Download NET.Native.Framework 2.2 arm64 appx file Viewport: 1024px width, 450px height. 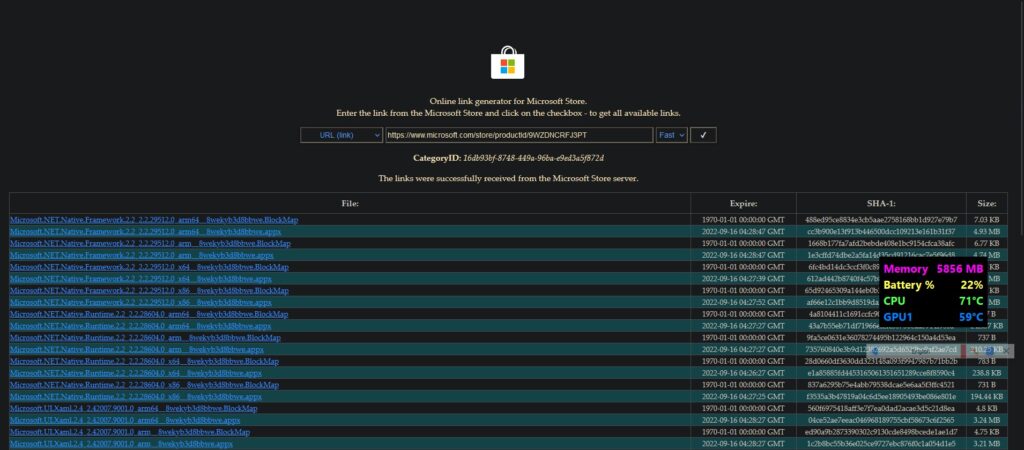click(x=146, y=232)
